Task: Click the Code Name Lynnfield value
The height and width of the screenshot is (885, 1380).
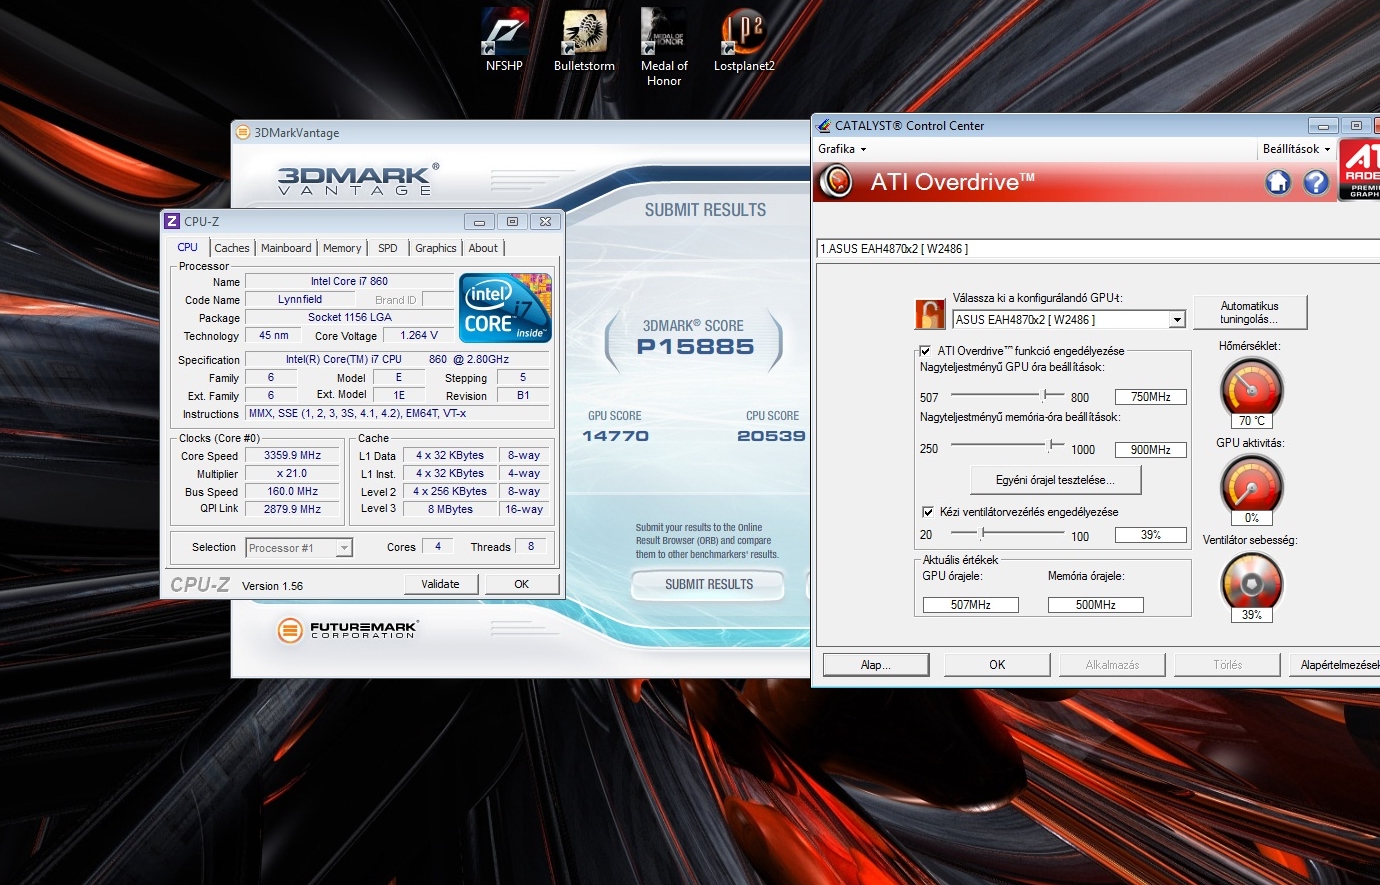Action: point(300,299)
